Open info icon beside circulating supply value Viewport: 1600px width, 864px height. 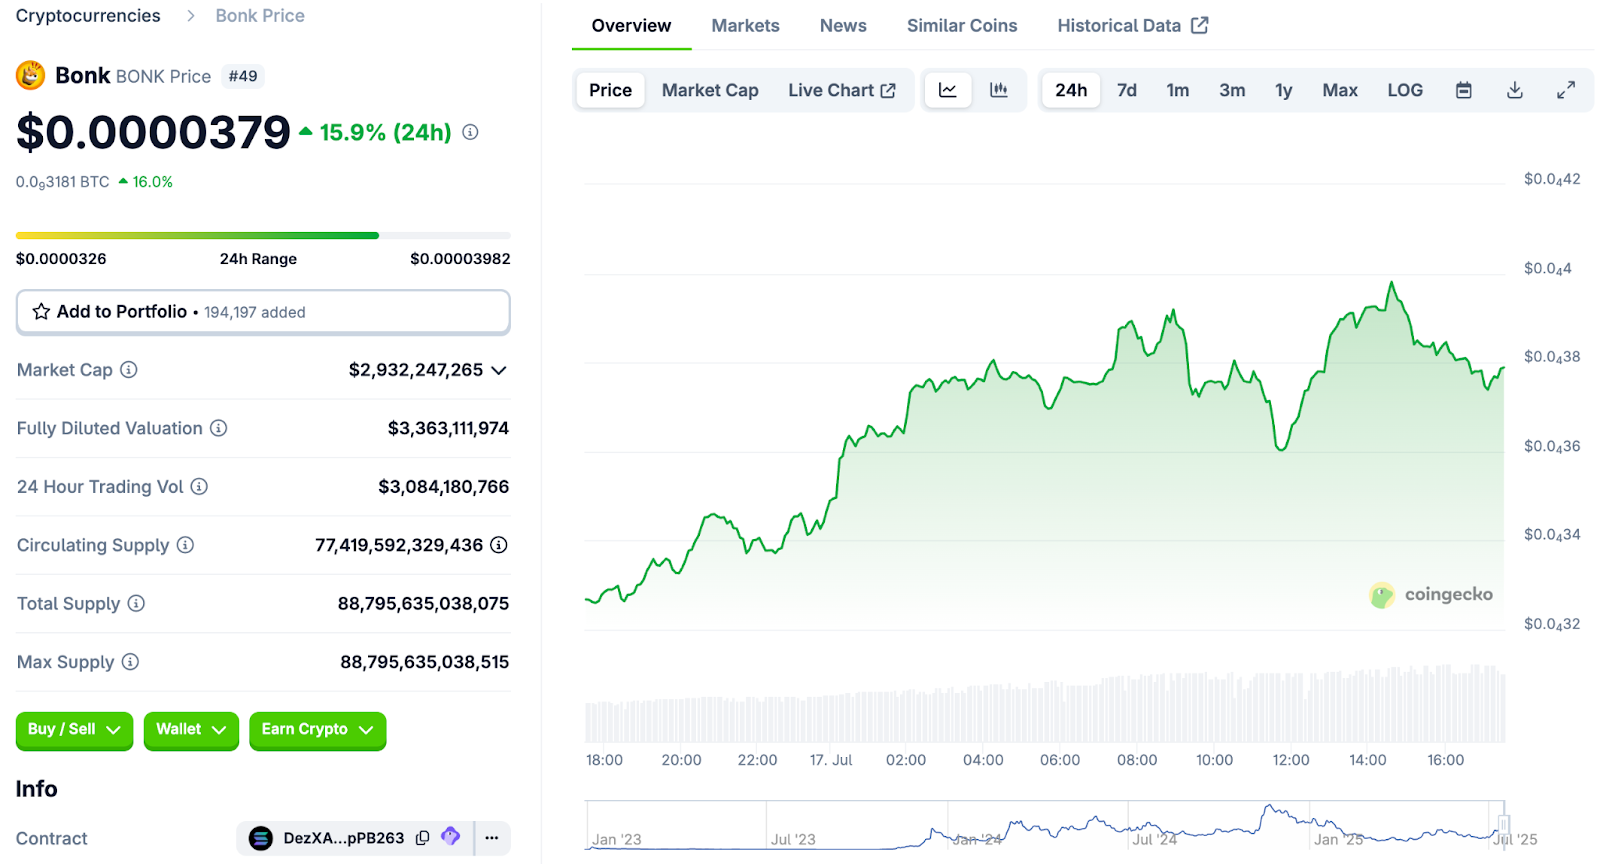click(x=499, y=545)
